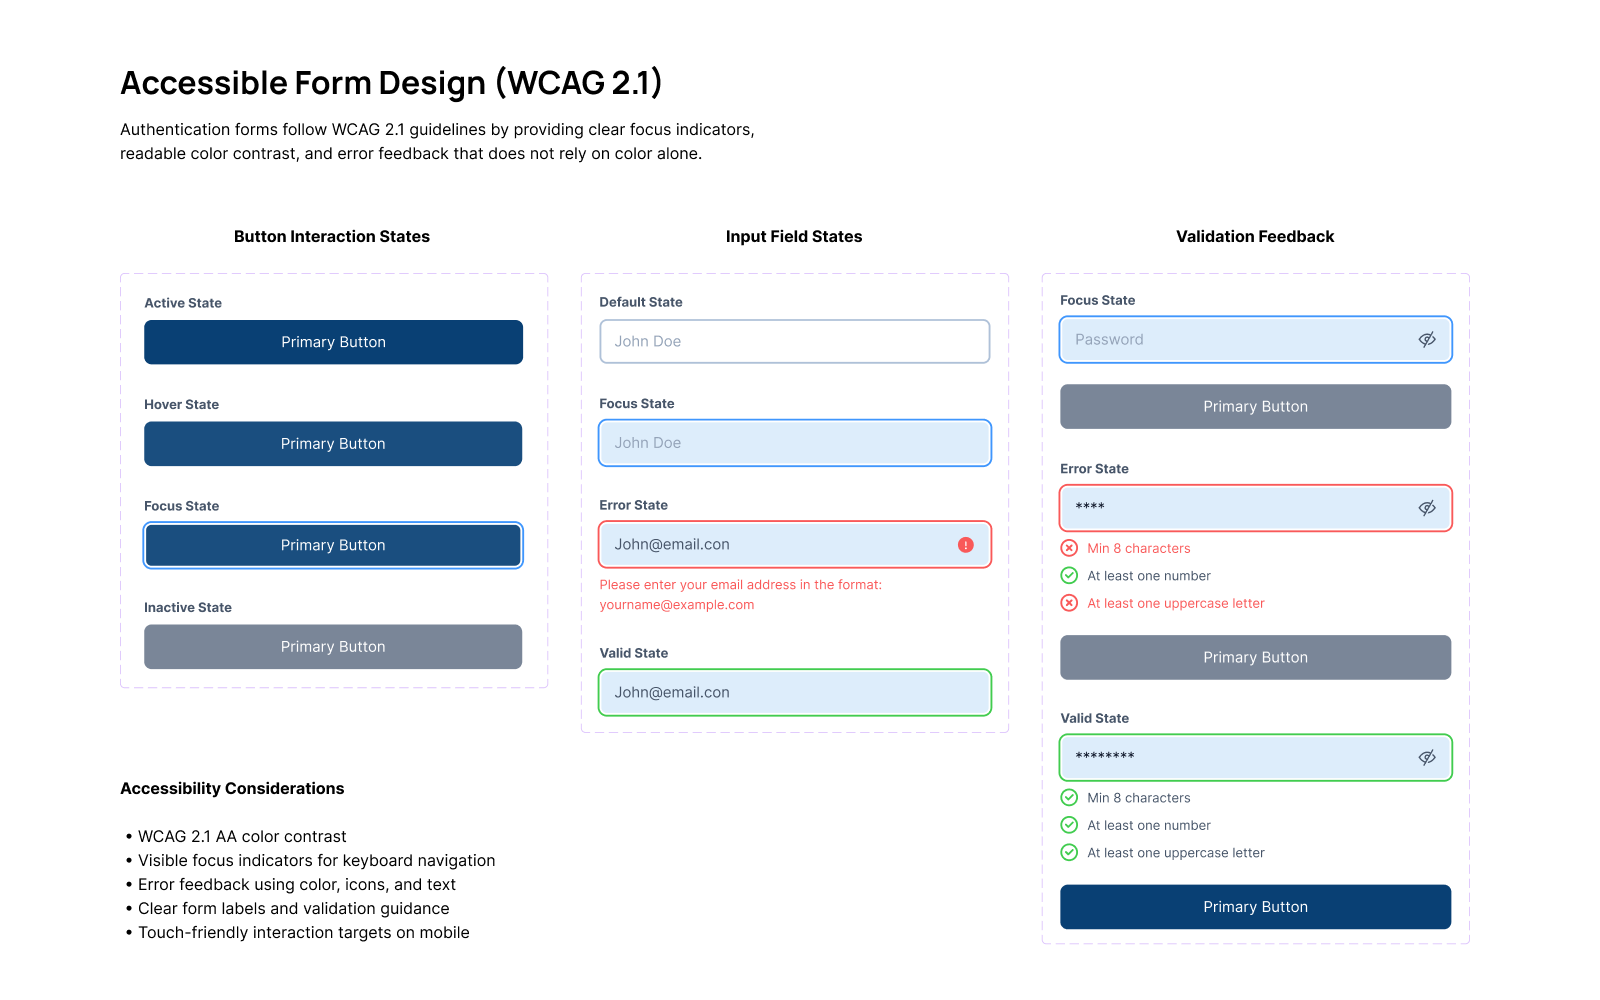Click the Inactive State gray Primary Button
Image resolution: width=1600 pixels, height=1000 pixels.
333,647
